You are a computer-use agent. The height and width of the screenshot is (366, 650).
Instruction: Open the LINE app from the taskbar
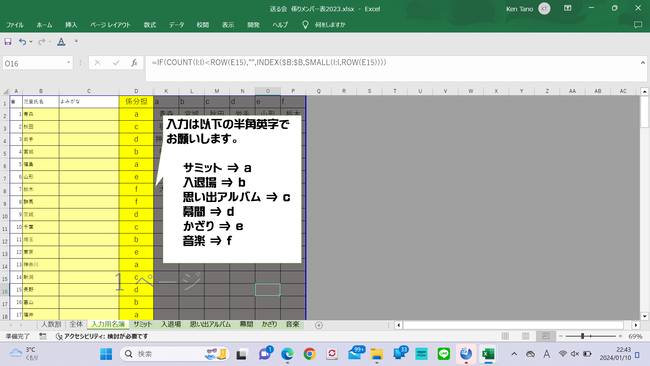pyautogui.click(x=444, y=354)
